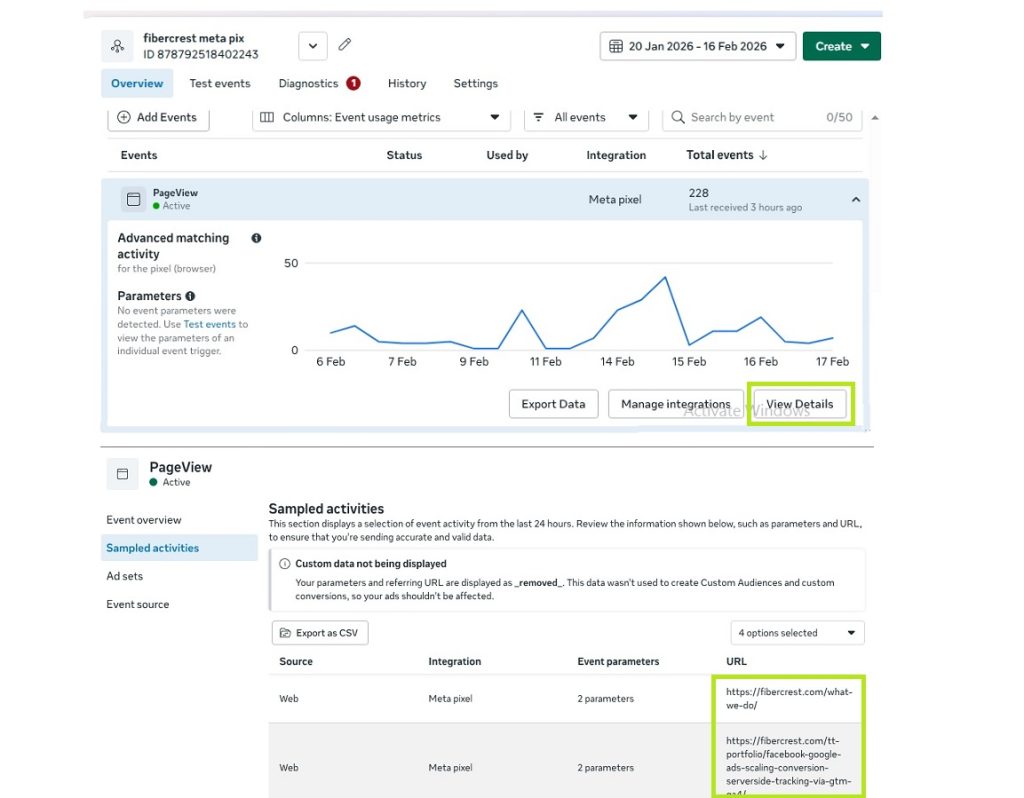Click the pencil edit icon beside pixel name
Image resolution: width=1024 pixels, height=798 pixels.
point(345,45)
